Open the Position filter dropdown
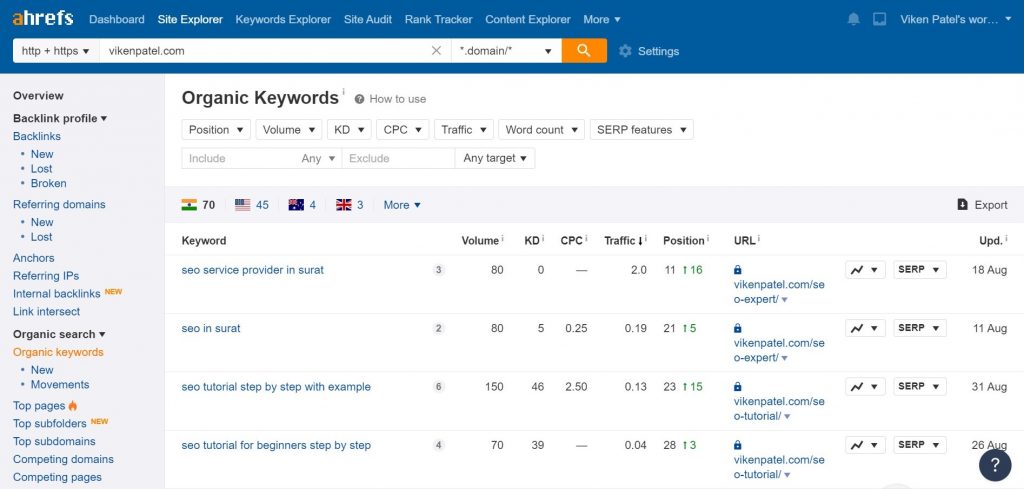Viewport: 1024px width, 489px height. [x=215, y=130]
